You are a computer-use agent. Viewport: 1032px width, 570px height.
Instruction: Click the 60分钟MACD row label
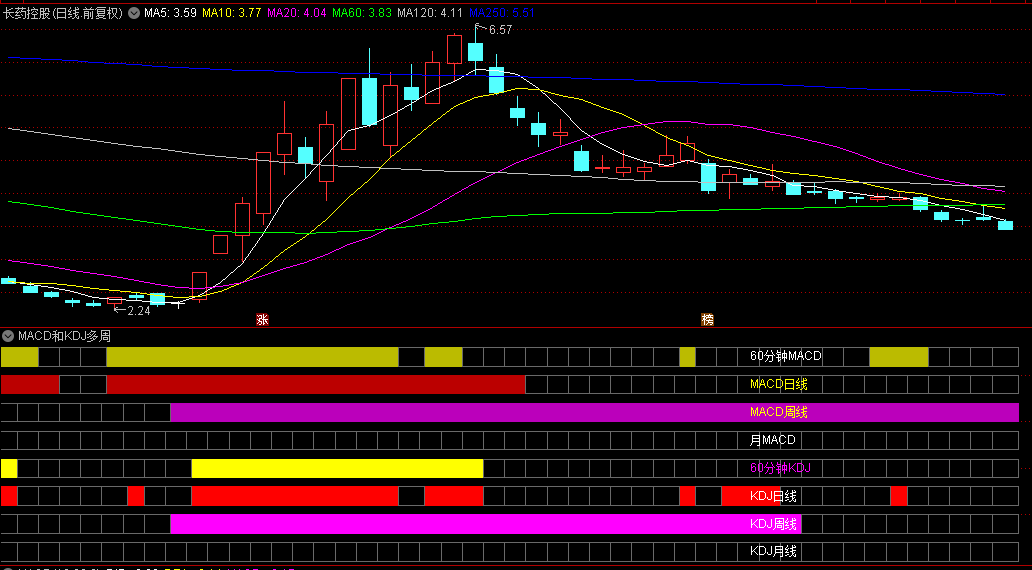pos(786,356)
